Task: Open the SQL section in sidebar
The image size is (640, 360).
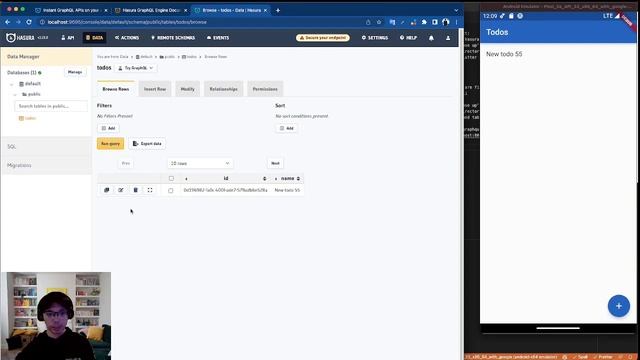Action: pos(46,146)
